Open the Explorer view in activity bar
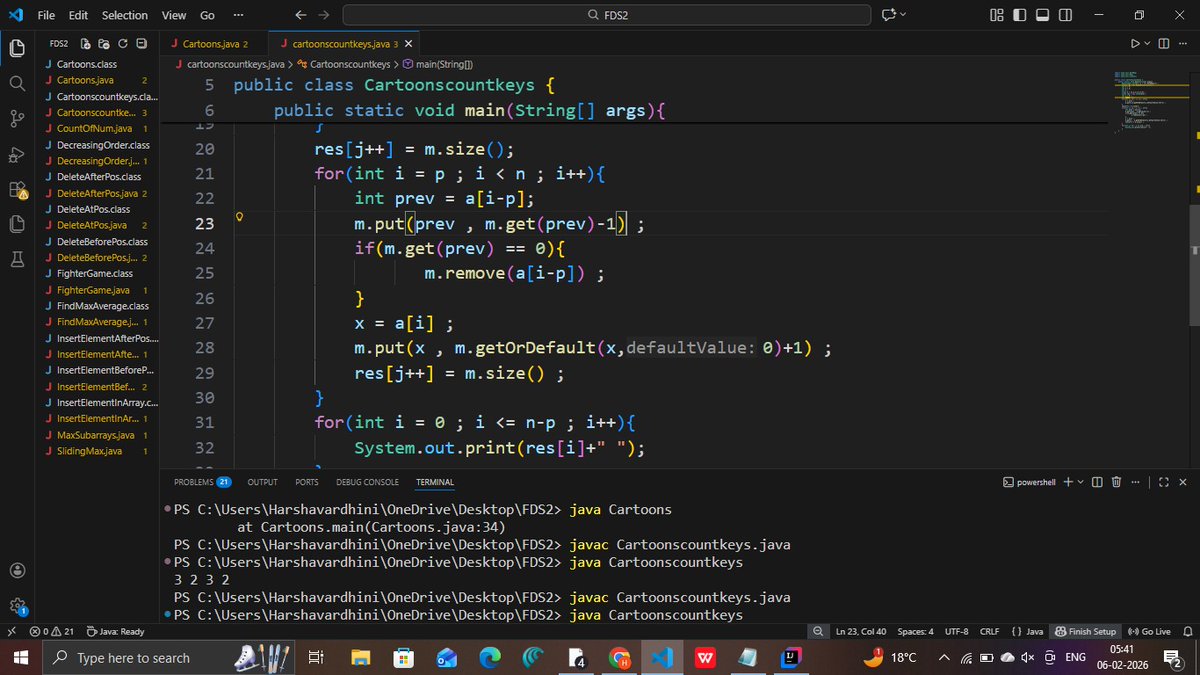The height and width of the screenshot is (675, 1200). pos(17,48)
